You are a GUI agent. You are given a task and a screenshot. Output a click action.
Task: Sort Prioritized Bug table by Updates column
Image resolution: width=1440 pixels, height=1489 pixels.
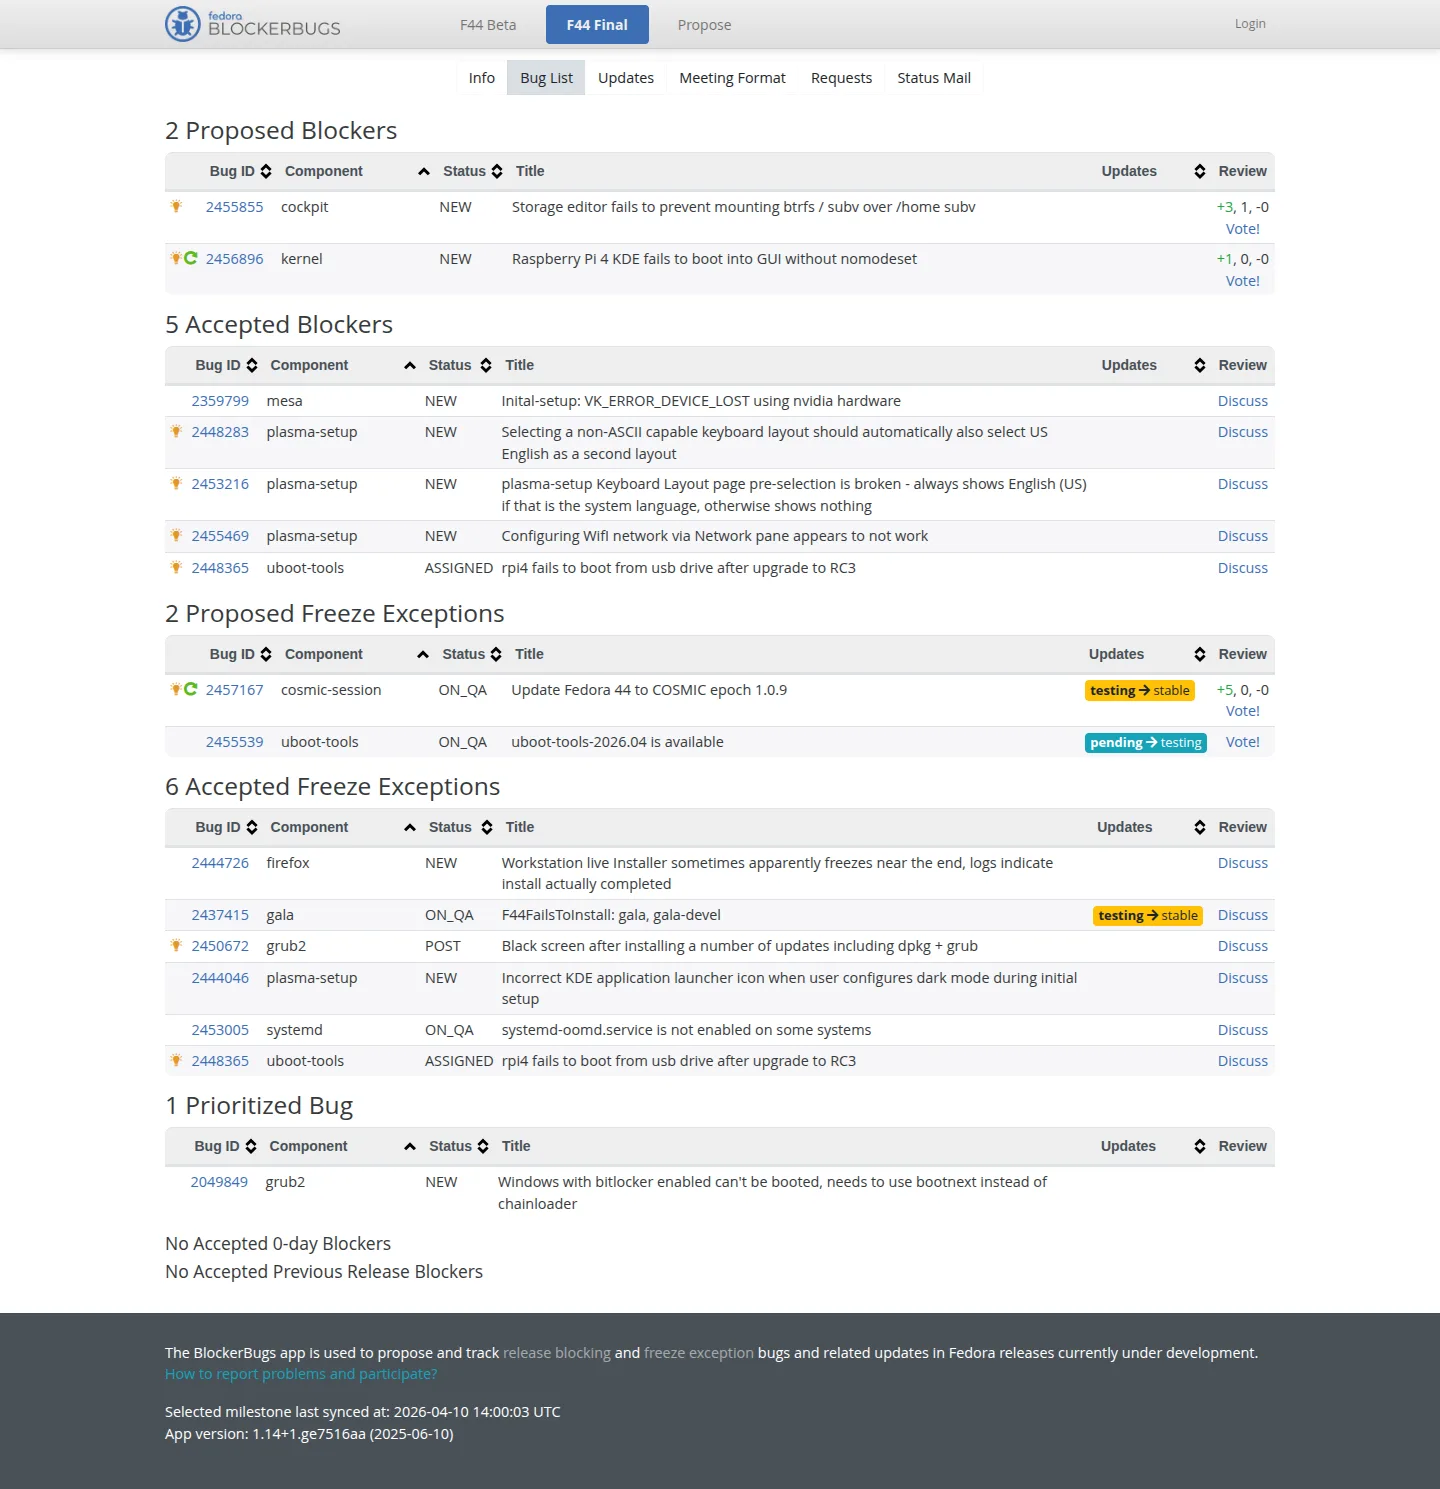pyautogui.click(x=1199, y=1146)
